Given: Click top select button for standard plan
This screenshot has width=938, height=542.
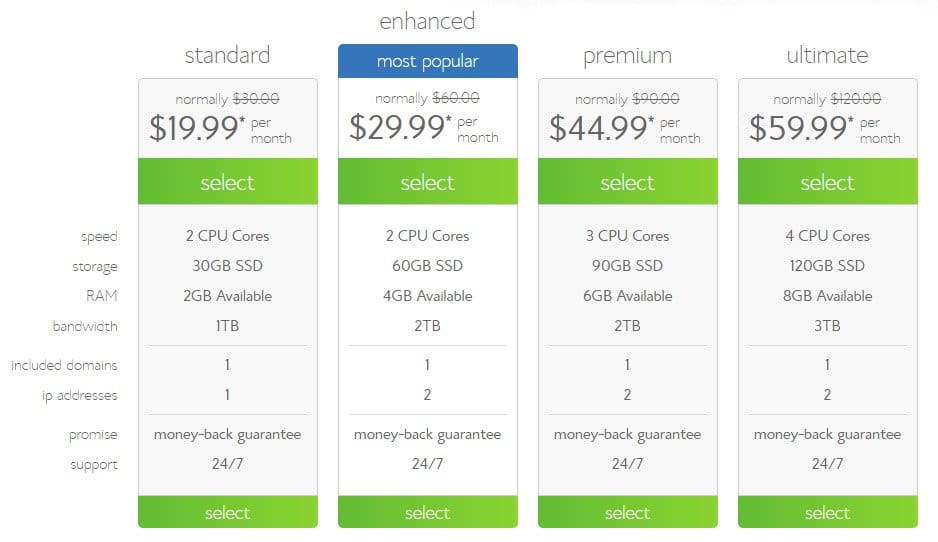Looking at the screenshot, I should [227, 181].
